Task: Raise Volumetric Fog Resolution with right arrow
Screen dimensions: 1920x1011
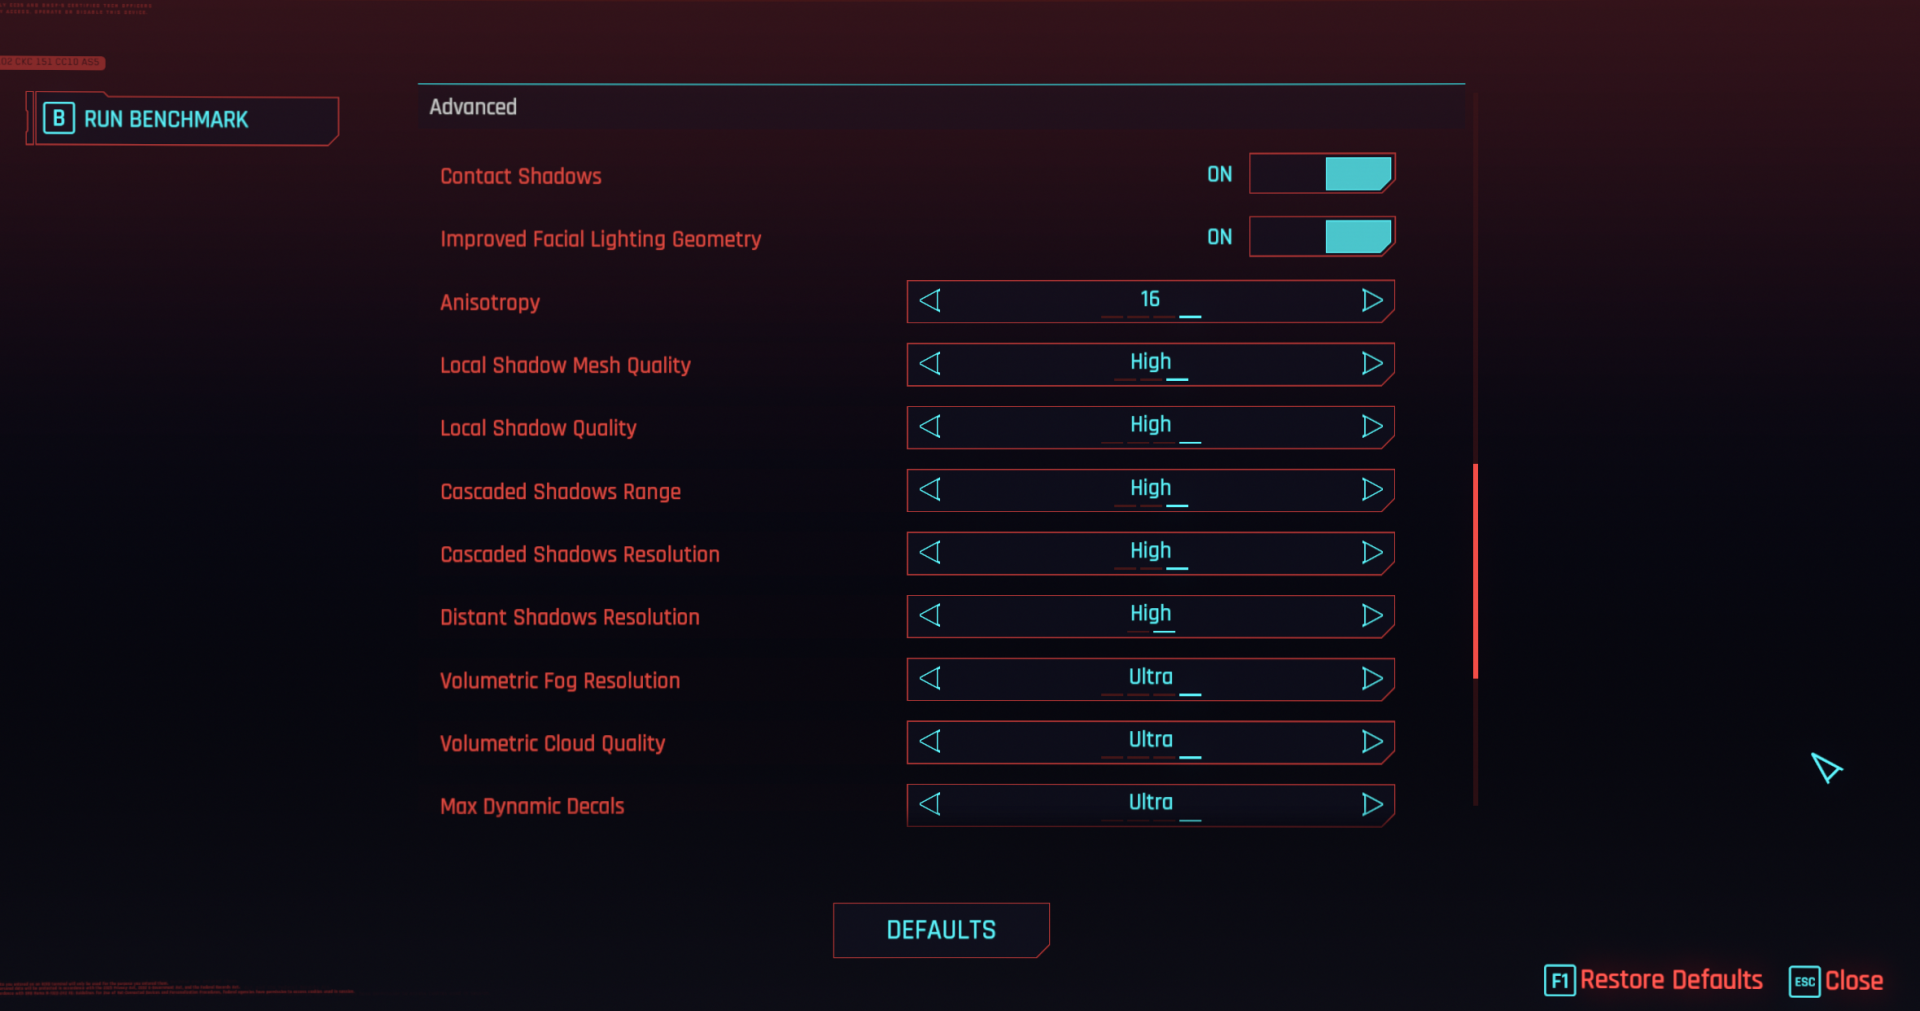Action: (1372, 679)
